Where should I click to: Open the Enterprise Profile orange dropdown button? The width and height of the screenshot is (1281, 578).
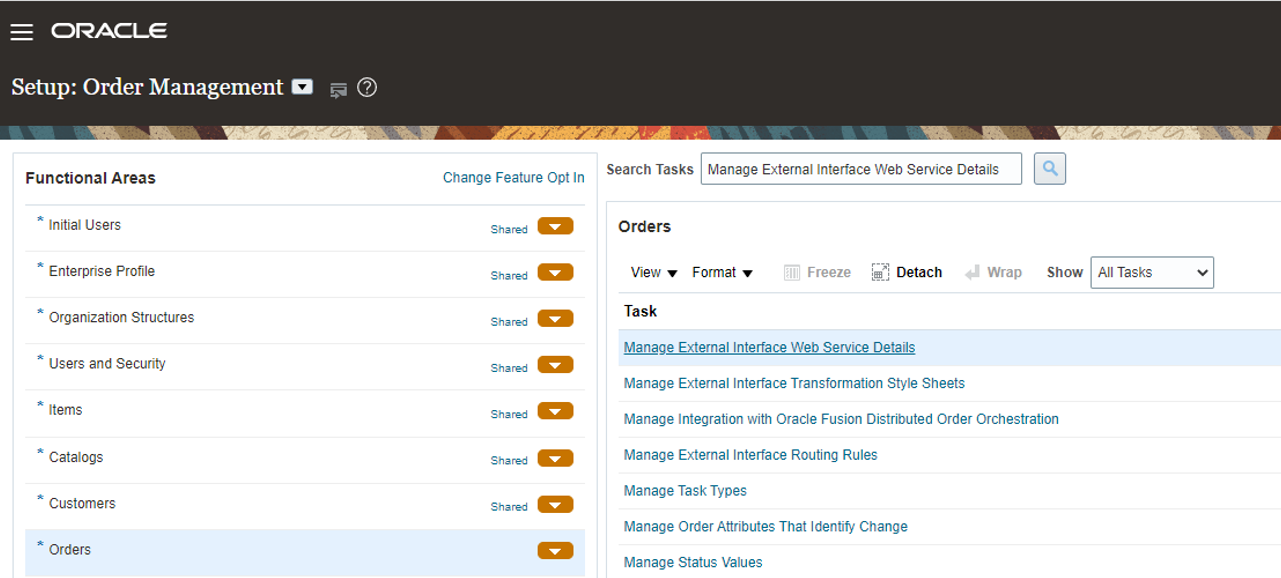click(x=555, y=272)
